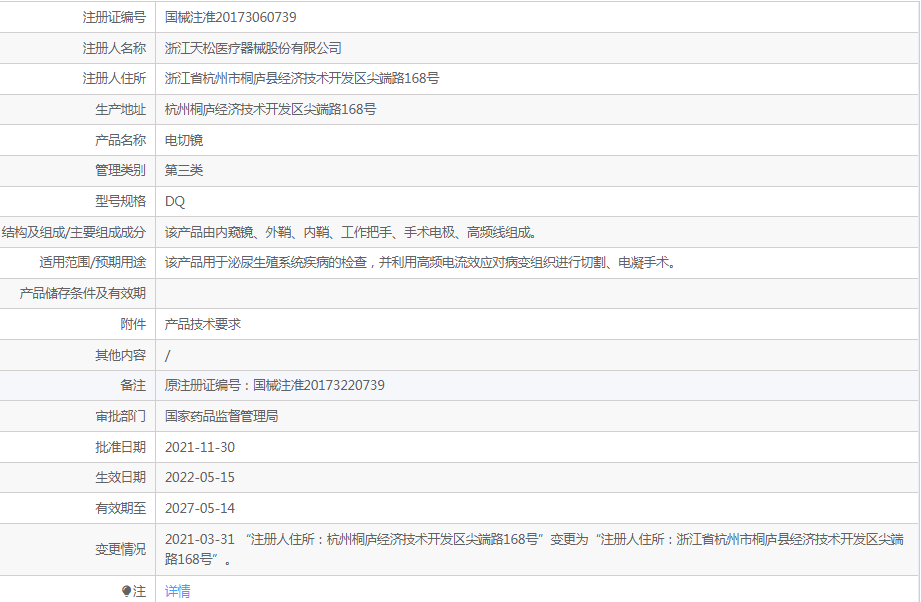Click the 产品储存条件及有效期 label
This screenshot has height=602, width=921.
tap(83, 294)
